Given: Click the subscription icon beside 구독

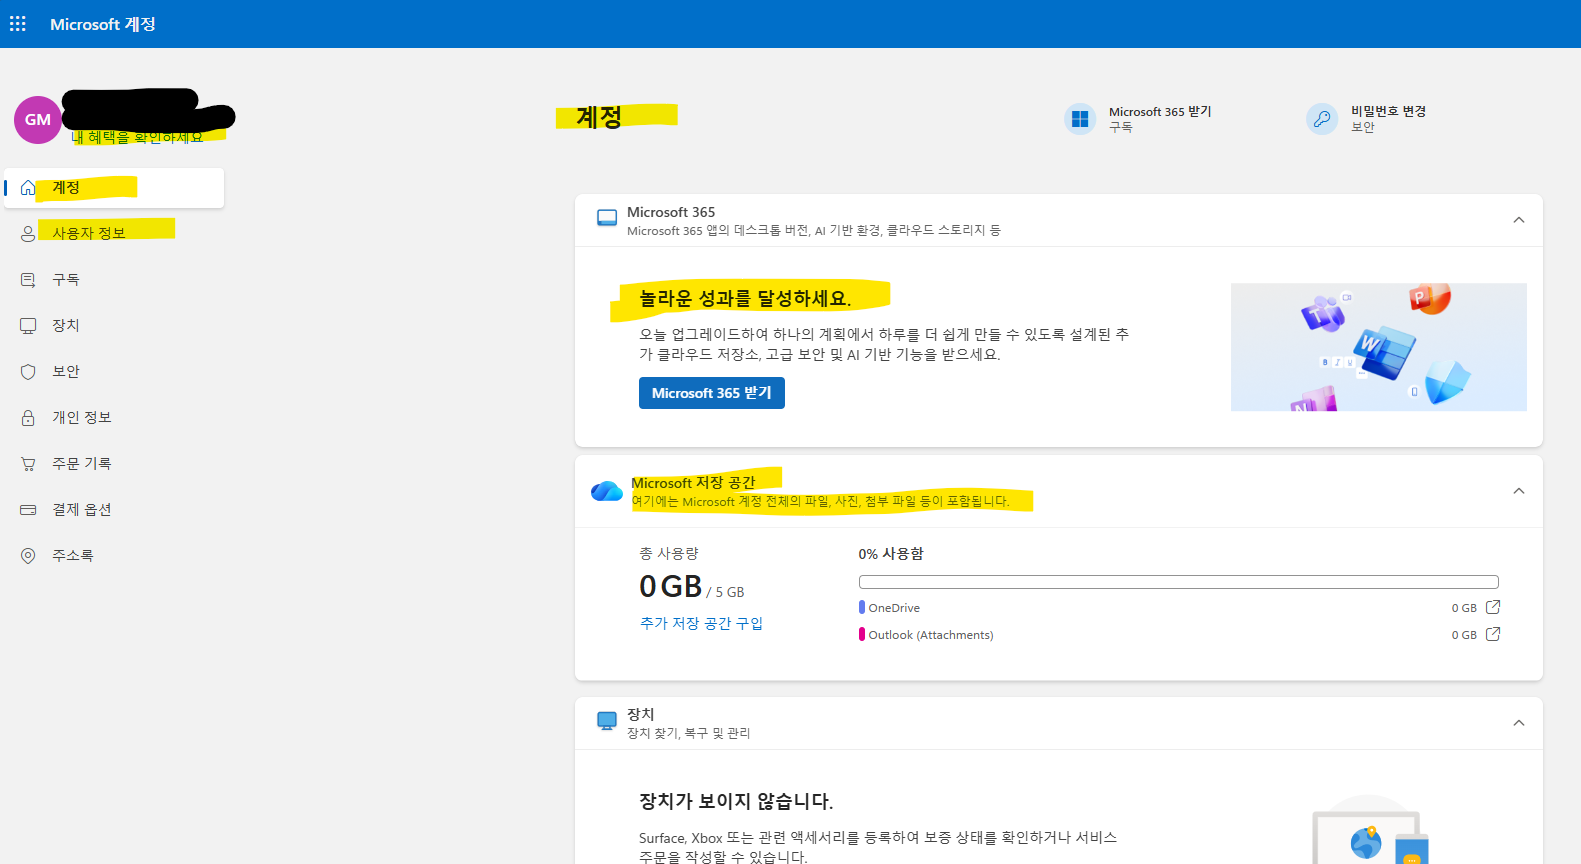Looking at the screenshot, I should 28,280.
